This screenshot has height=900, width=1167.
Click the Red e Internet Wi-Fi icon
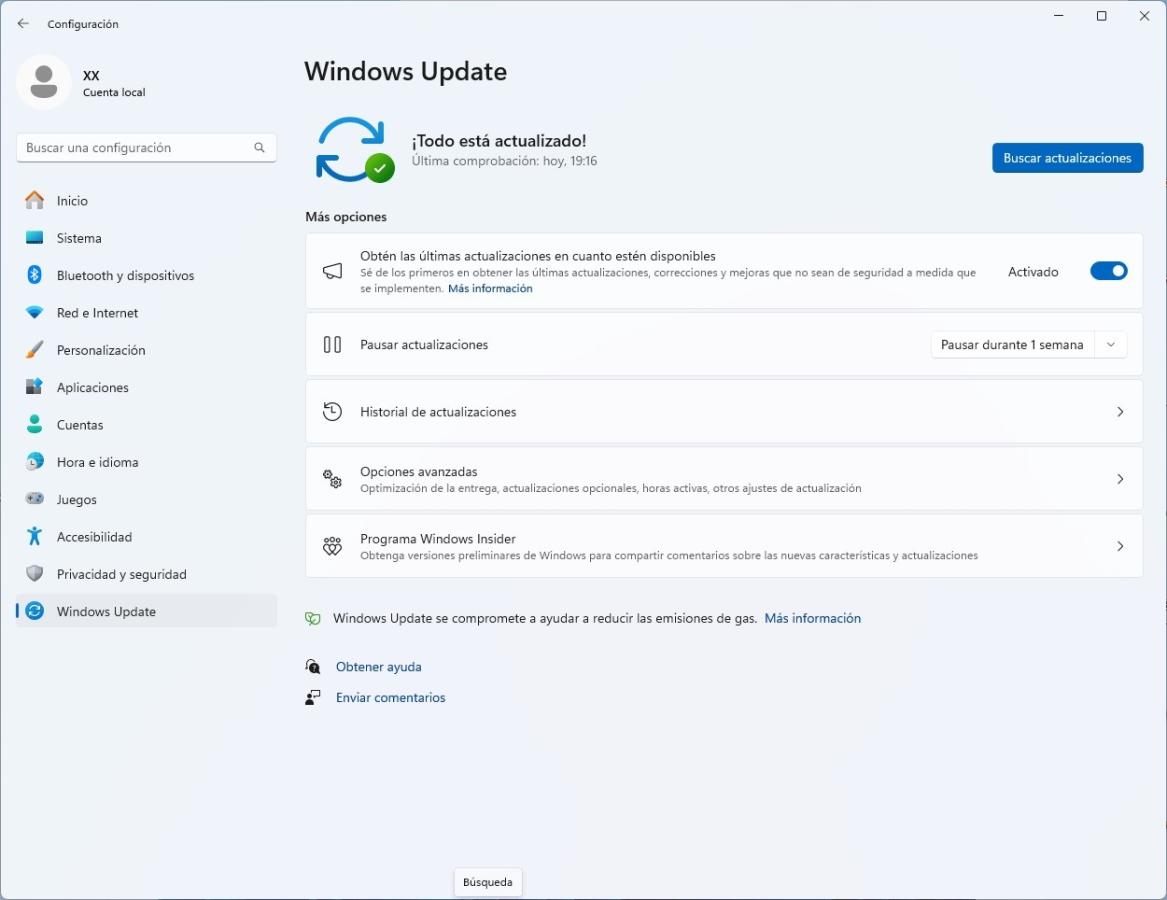pos(34,313)
